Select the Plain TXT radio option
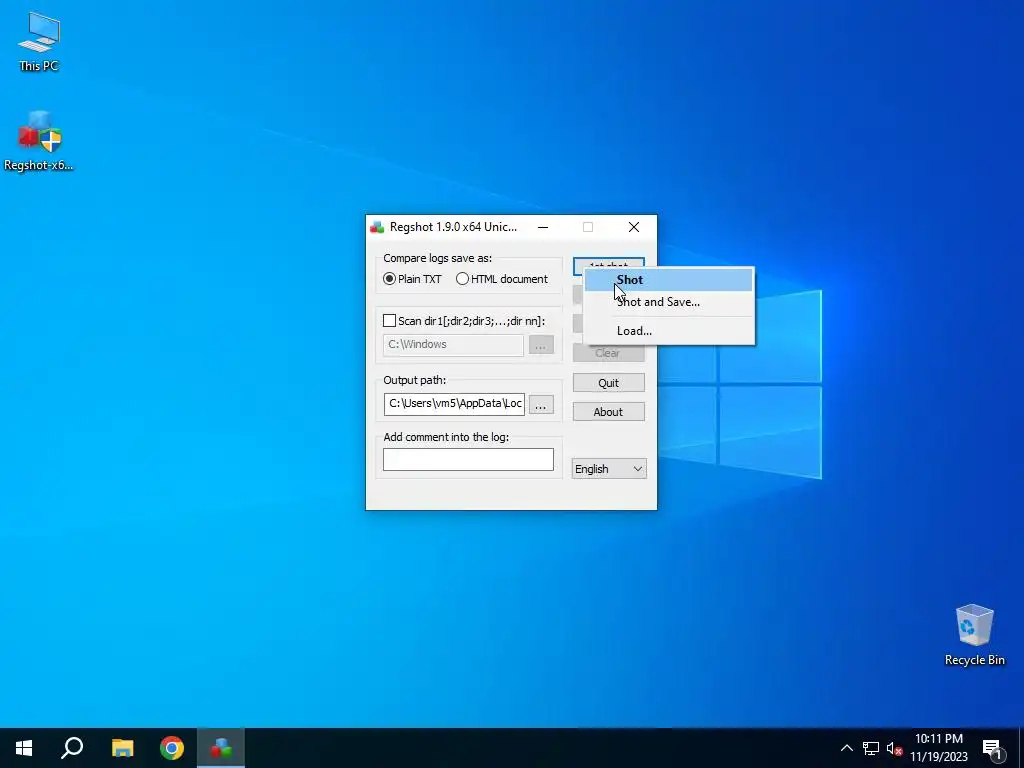Screen dimensions: 1024x768 pos(412,279)
